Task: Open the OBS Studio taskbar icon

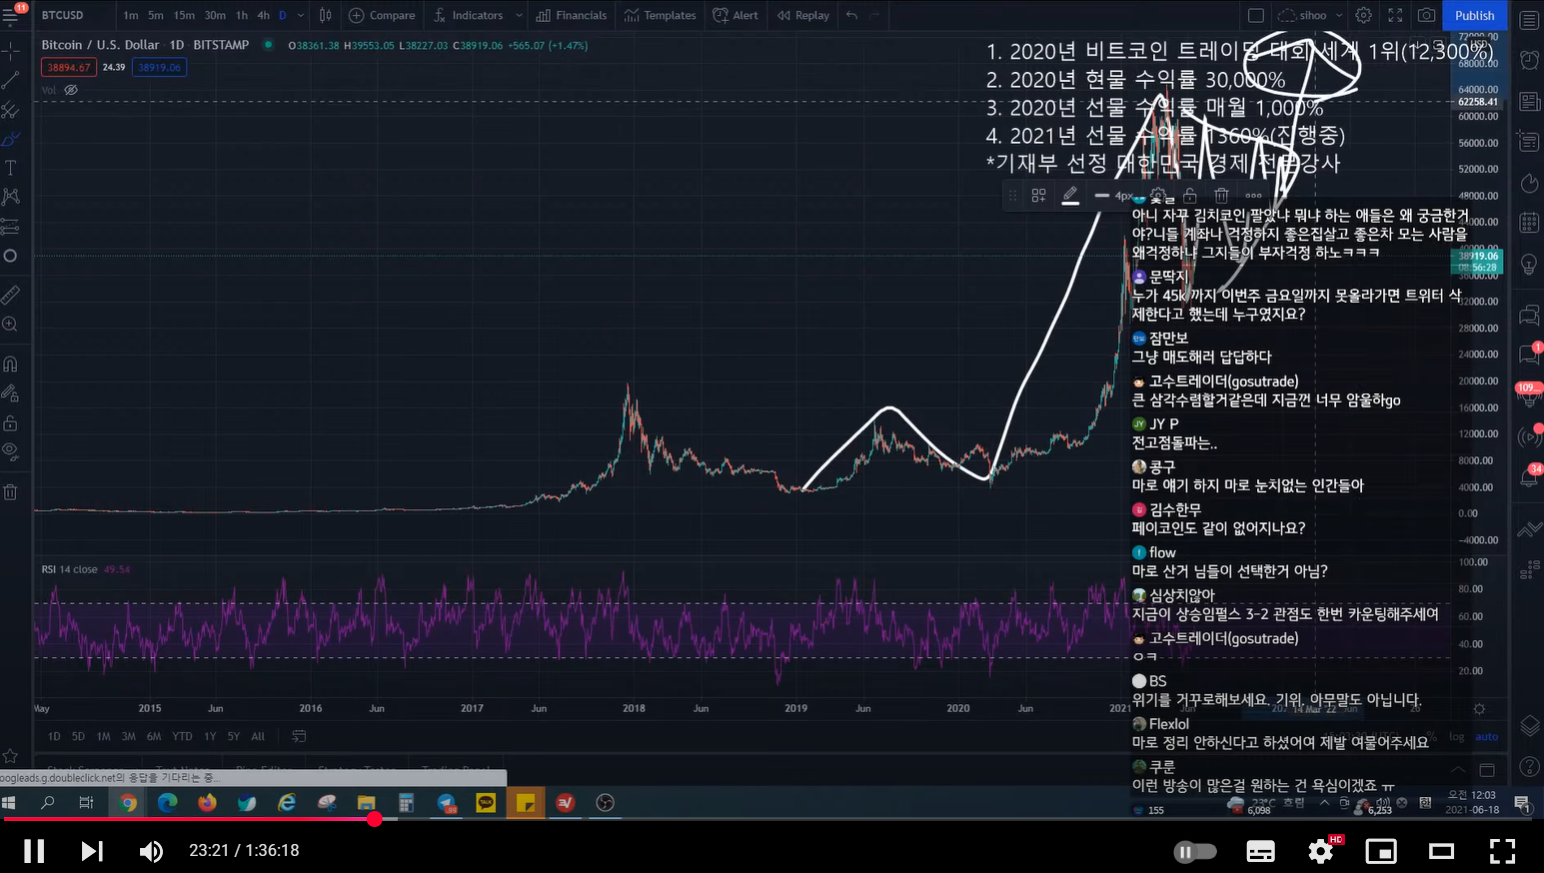Action: click(605, 803)
